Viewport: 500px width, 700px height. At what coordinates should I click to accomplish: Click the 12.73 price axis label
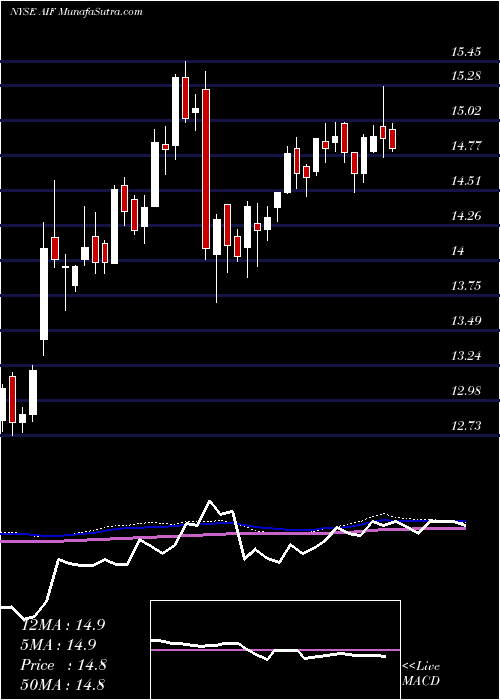click(x=466, y=425)
